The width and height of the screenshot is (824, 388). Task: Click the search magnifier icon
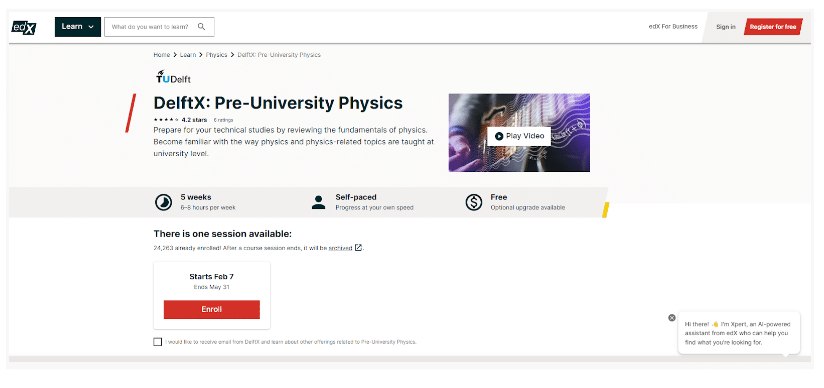point(202,27)
